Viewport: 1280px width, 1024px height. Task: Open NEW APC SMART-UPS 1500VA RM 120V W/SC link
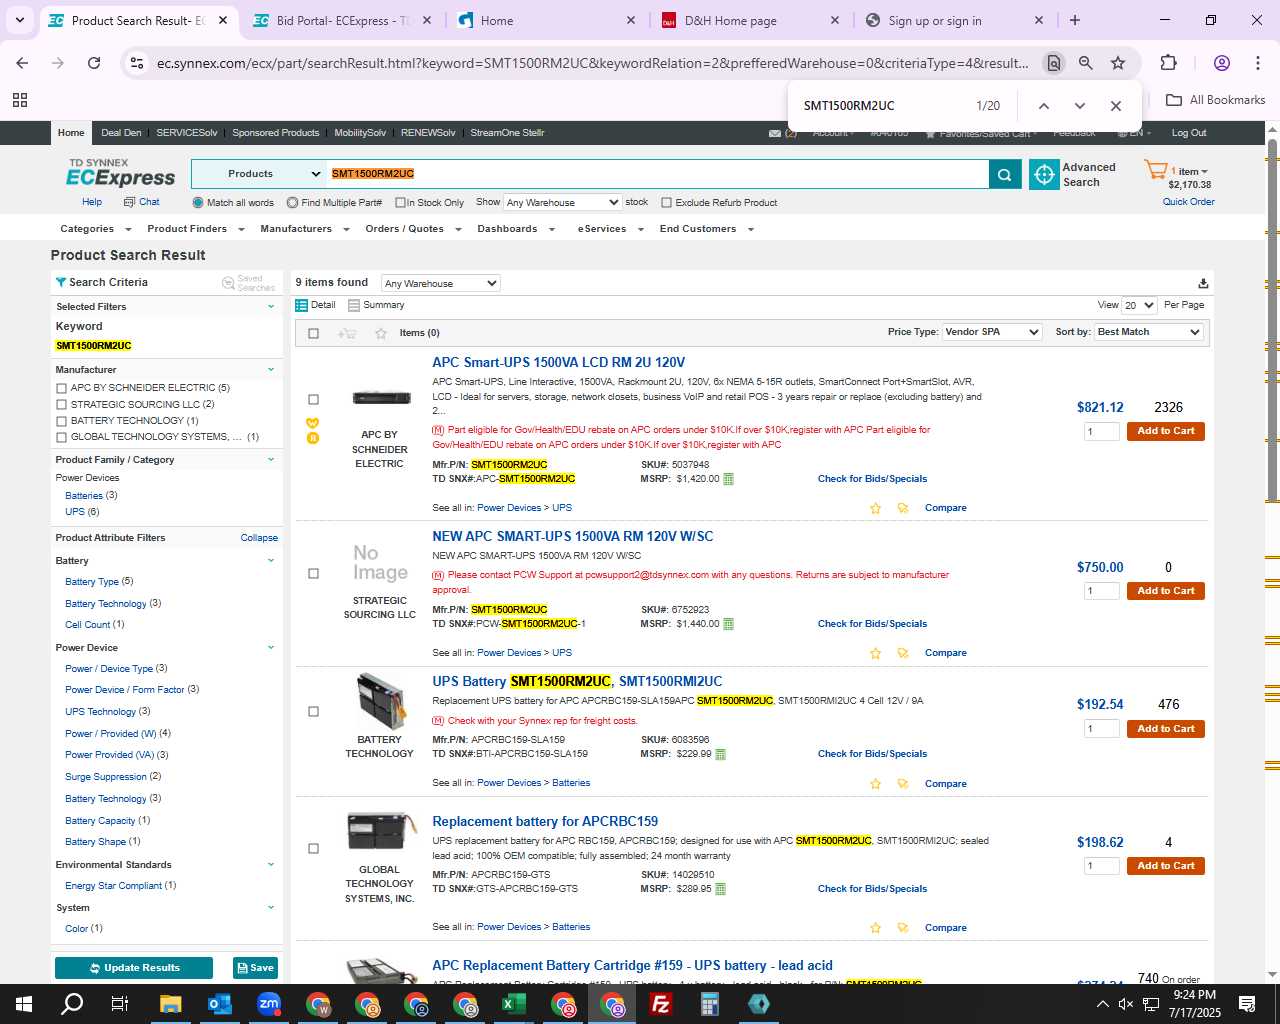click(572, 537)
